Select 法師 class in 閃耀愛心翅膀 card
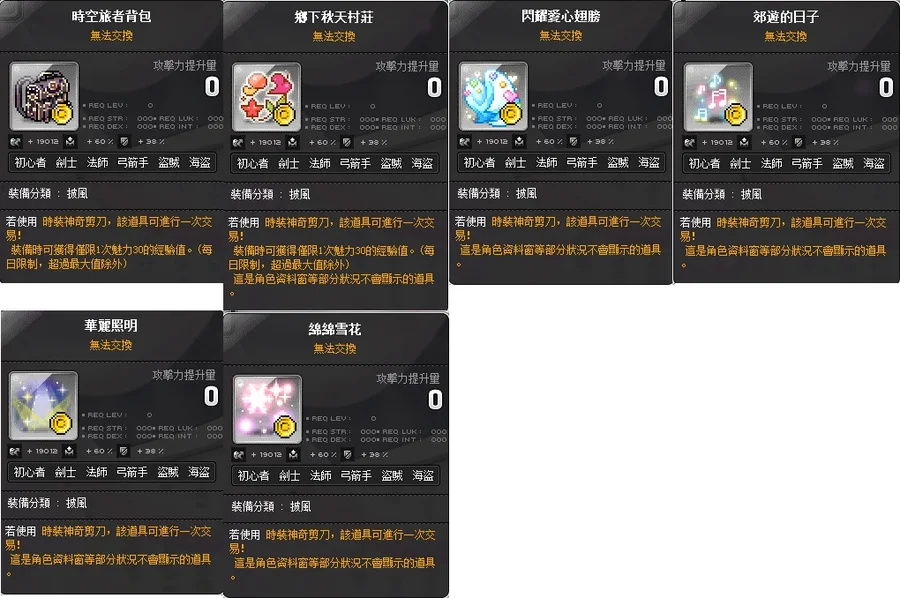The width and height of the screenshot is (900, 598). 546,163
